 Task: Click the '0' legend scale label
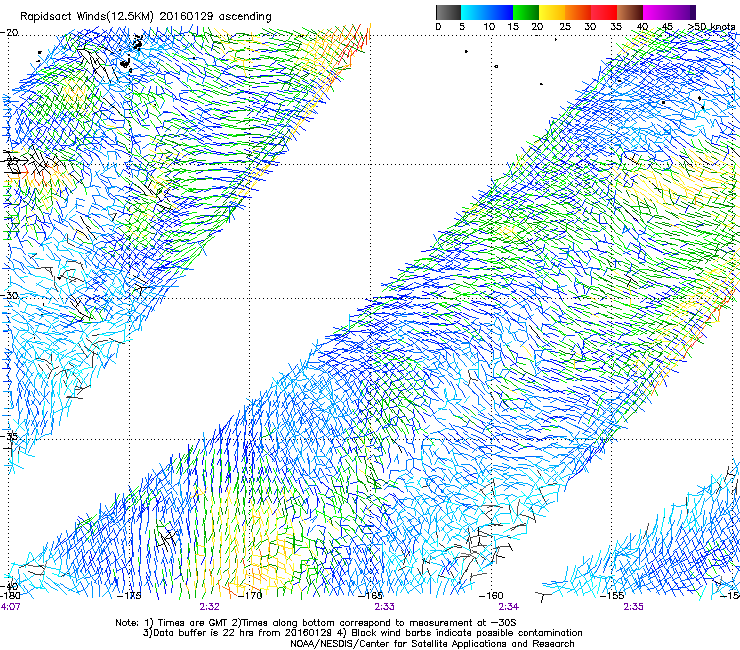[438, 27]
